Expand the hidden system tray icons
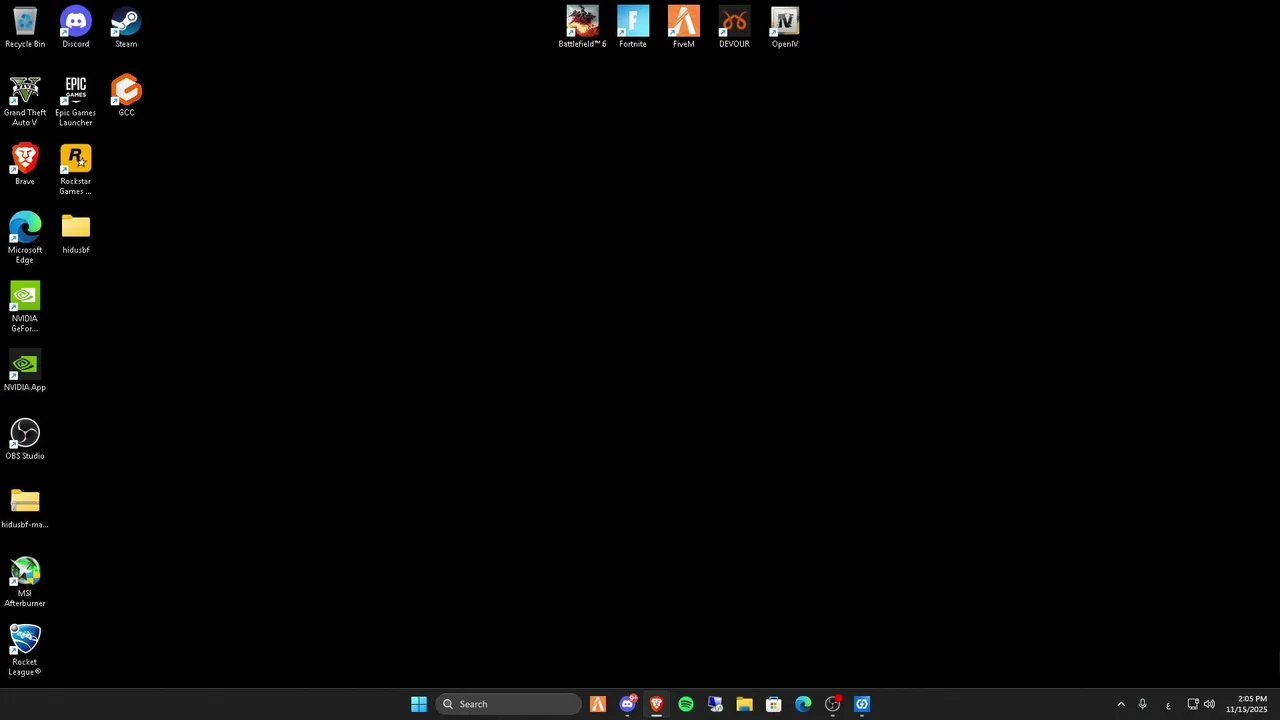 pos(1121,704)
